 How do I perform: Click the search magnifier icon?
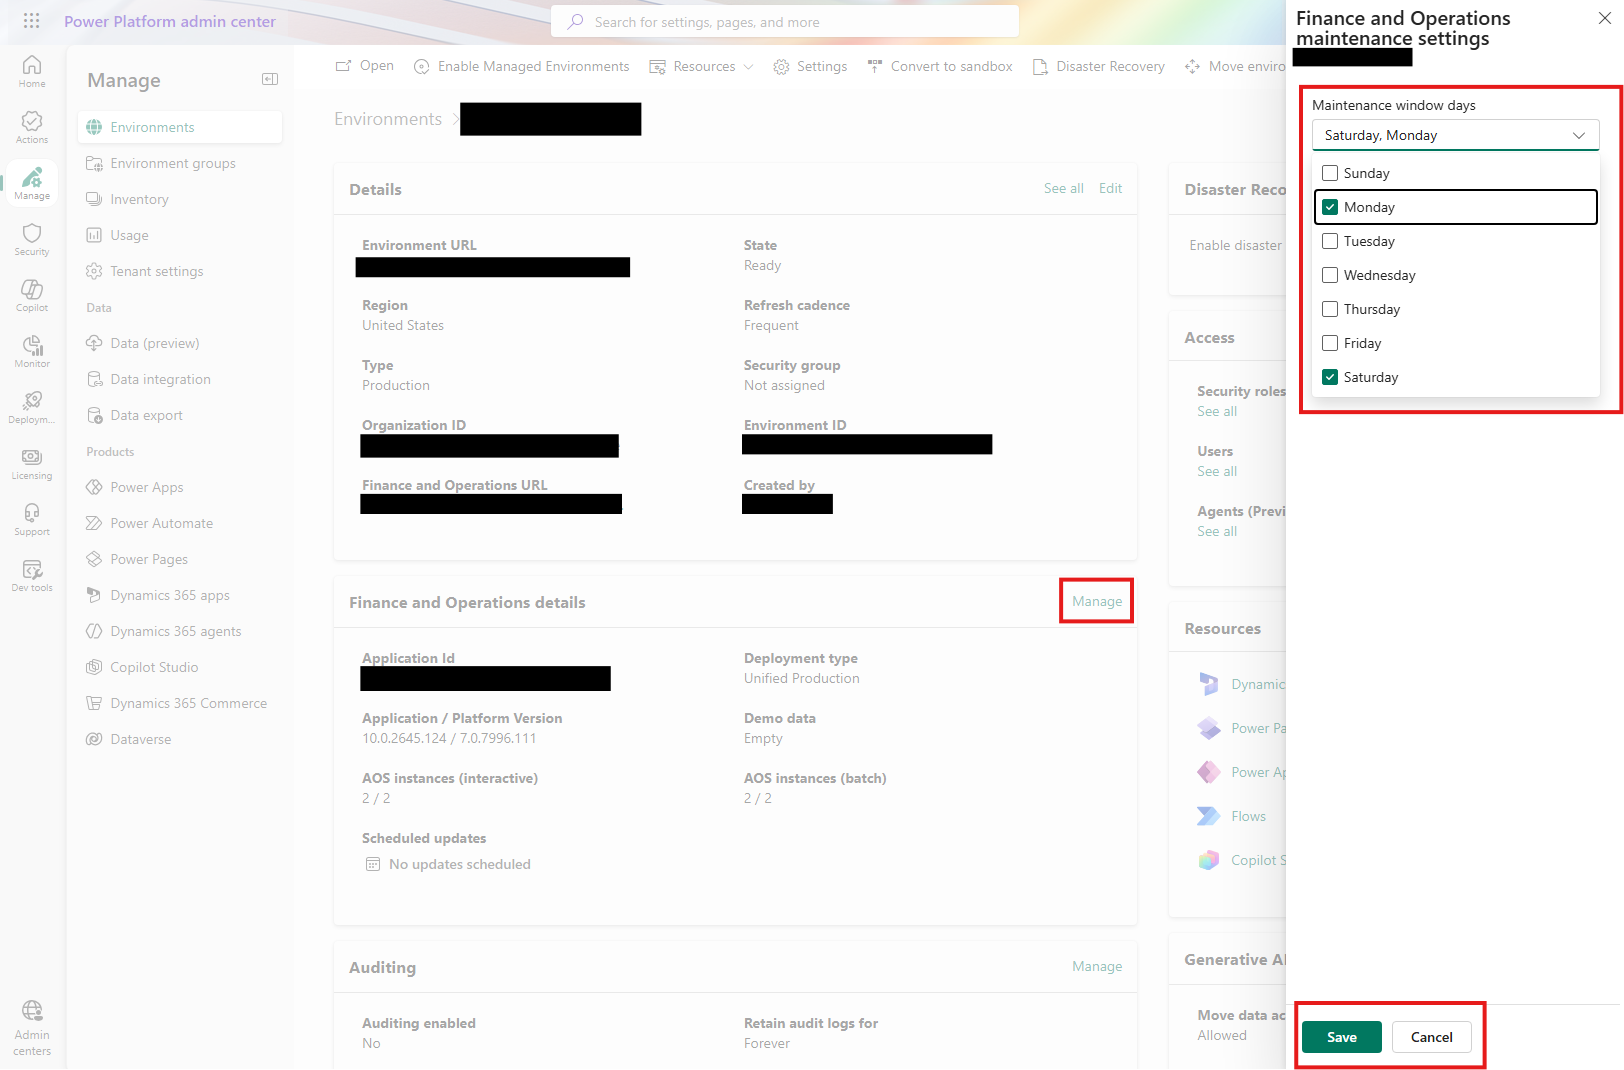click(576, 21)
